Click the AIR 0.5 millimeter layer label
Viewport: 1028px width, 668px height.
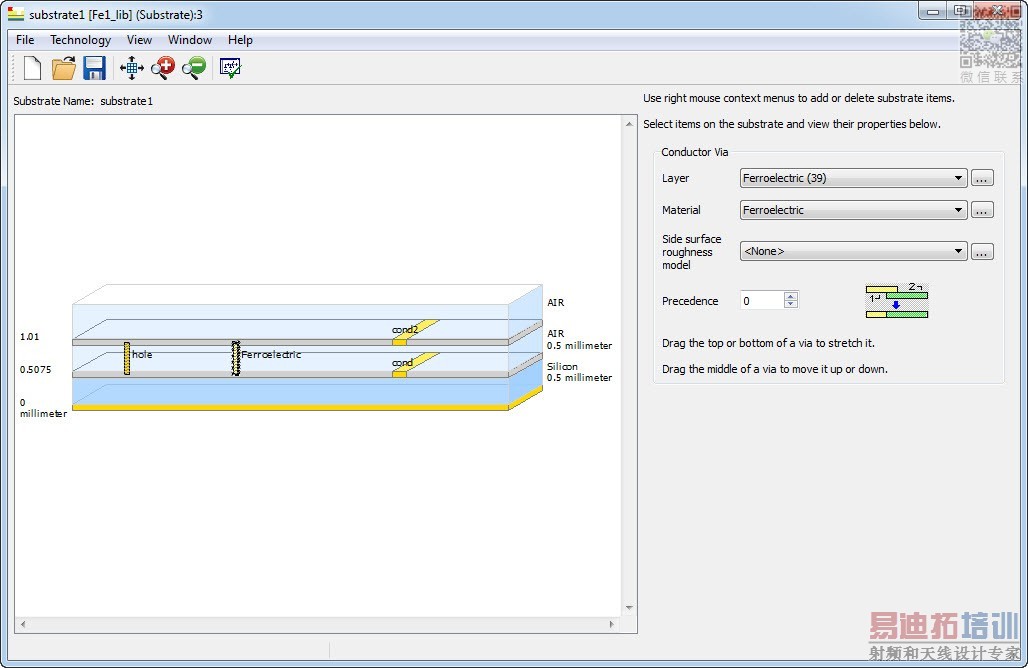coord(580,340)
